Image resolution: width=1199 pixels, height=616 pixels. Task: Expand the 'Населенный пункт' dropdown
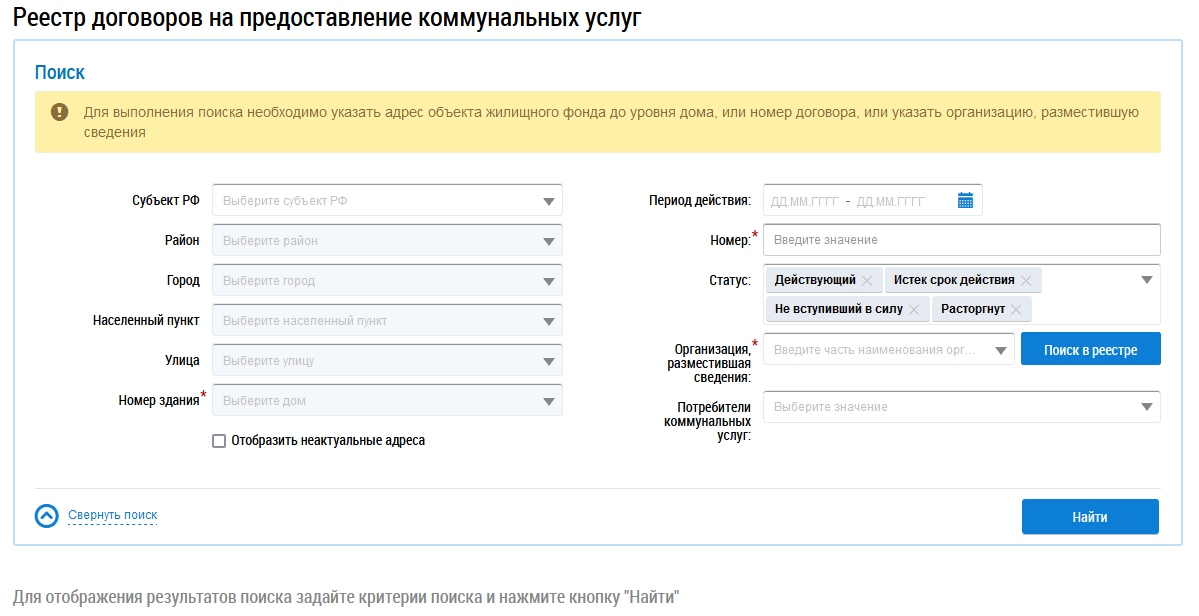click(548, 321)
